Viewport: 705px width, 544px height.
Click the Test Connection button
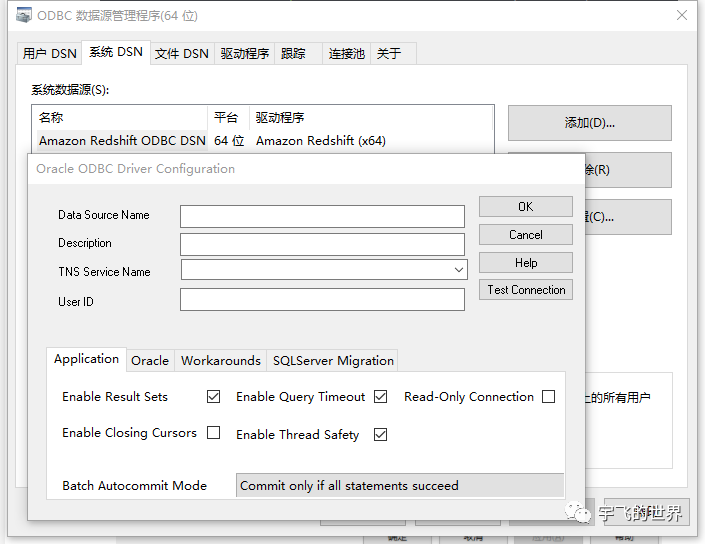(x=526, y=290)
